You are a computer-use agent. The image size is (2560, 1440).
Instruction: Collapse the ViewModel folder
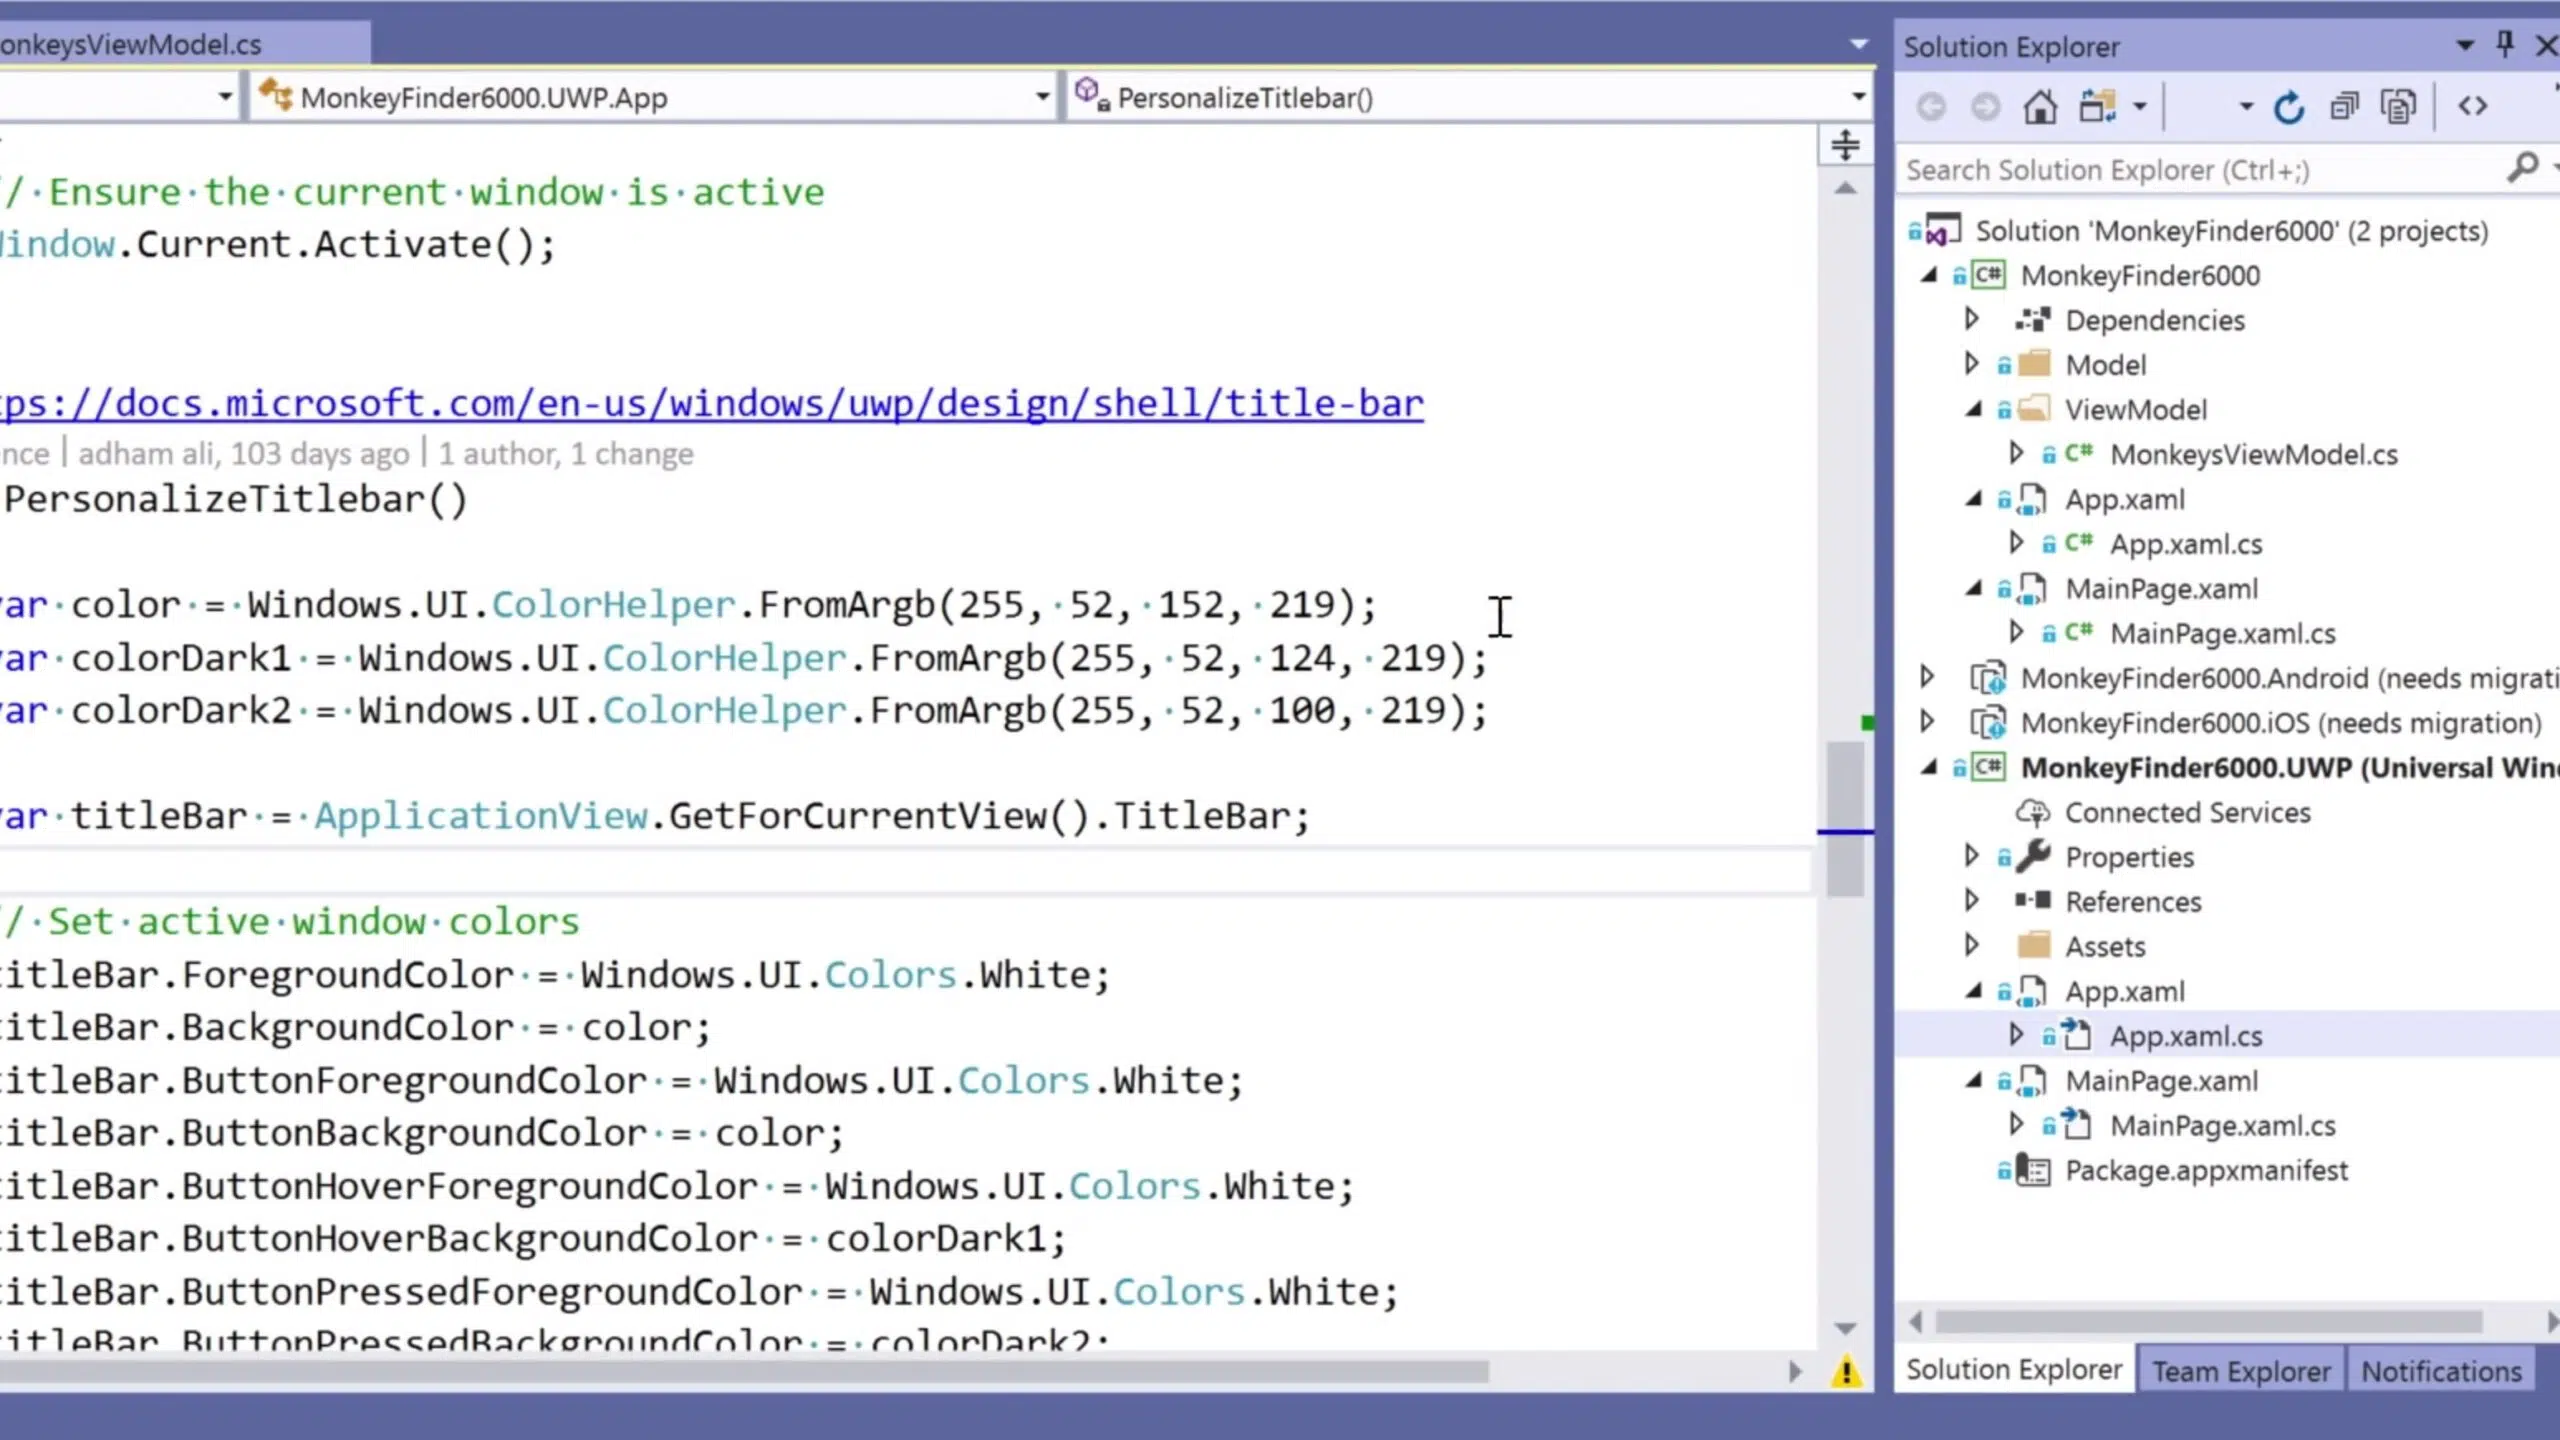coord(1973,409)
